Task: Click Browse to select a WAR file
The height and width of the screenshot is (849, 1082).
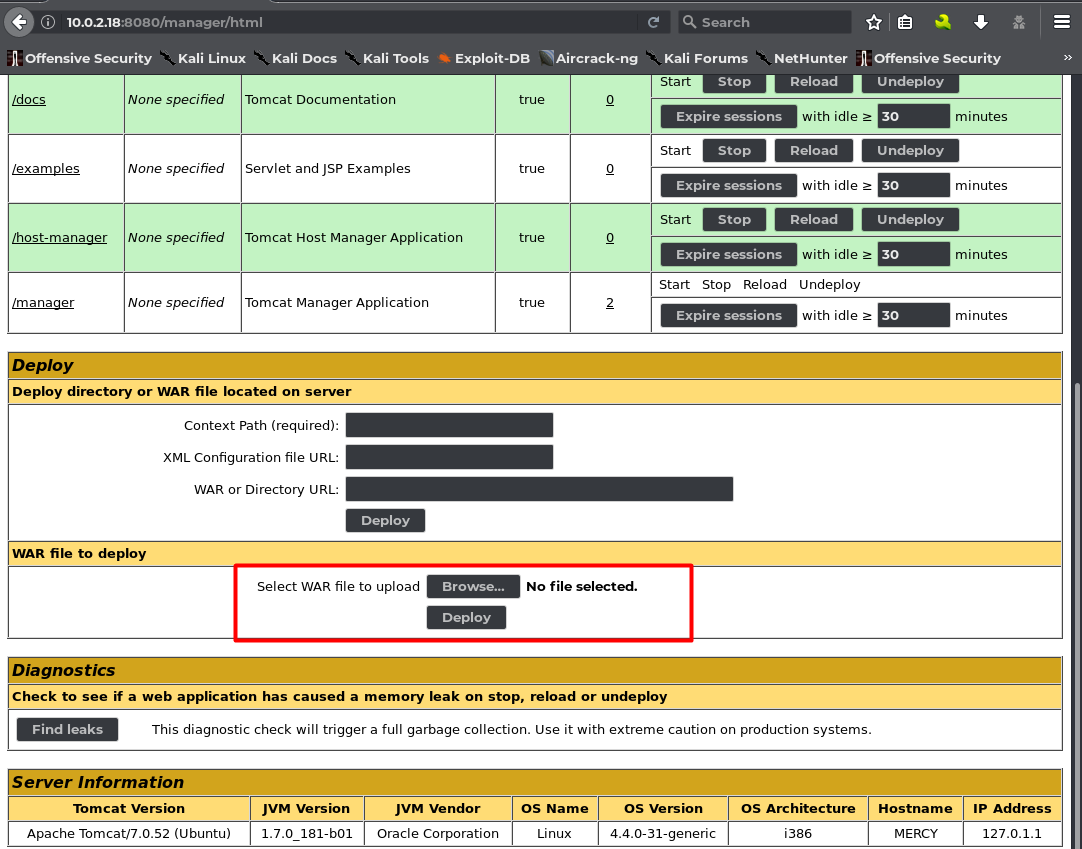Action: click(x=473, y=587)
